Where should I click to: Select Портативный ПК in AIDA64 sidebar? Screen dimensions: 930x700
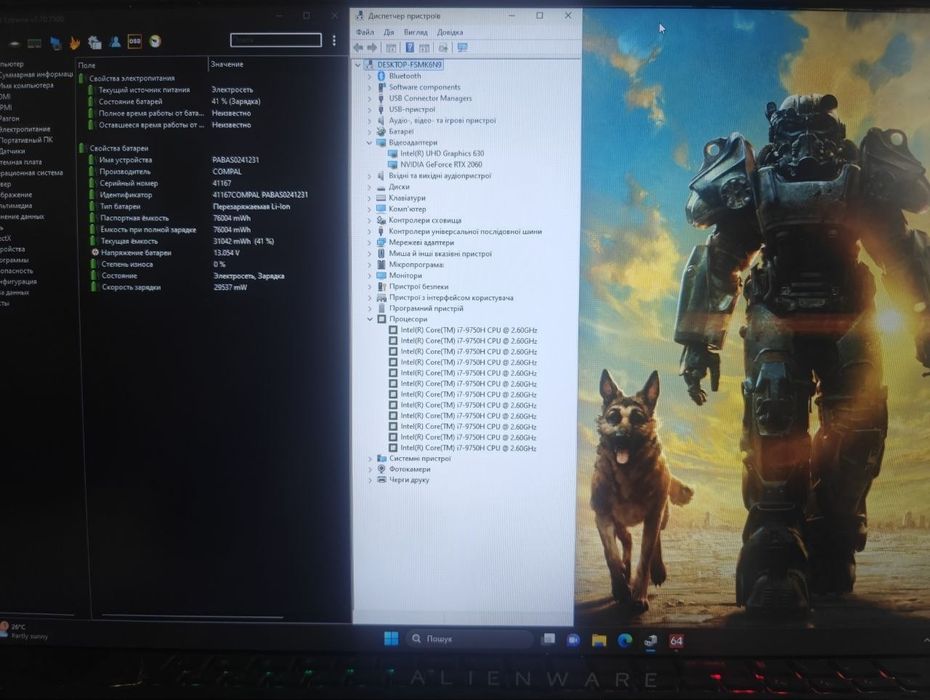pos(26,140)
